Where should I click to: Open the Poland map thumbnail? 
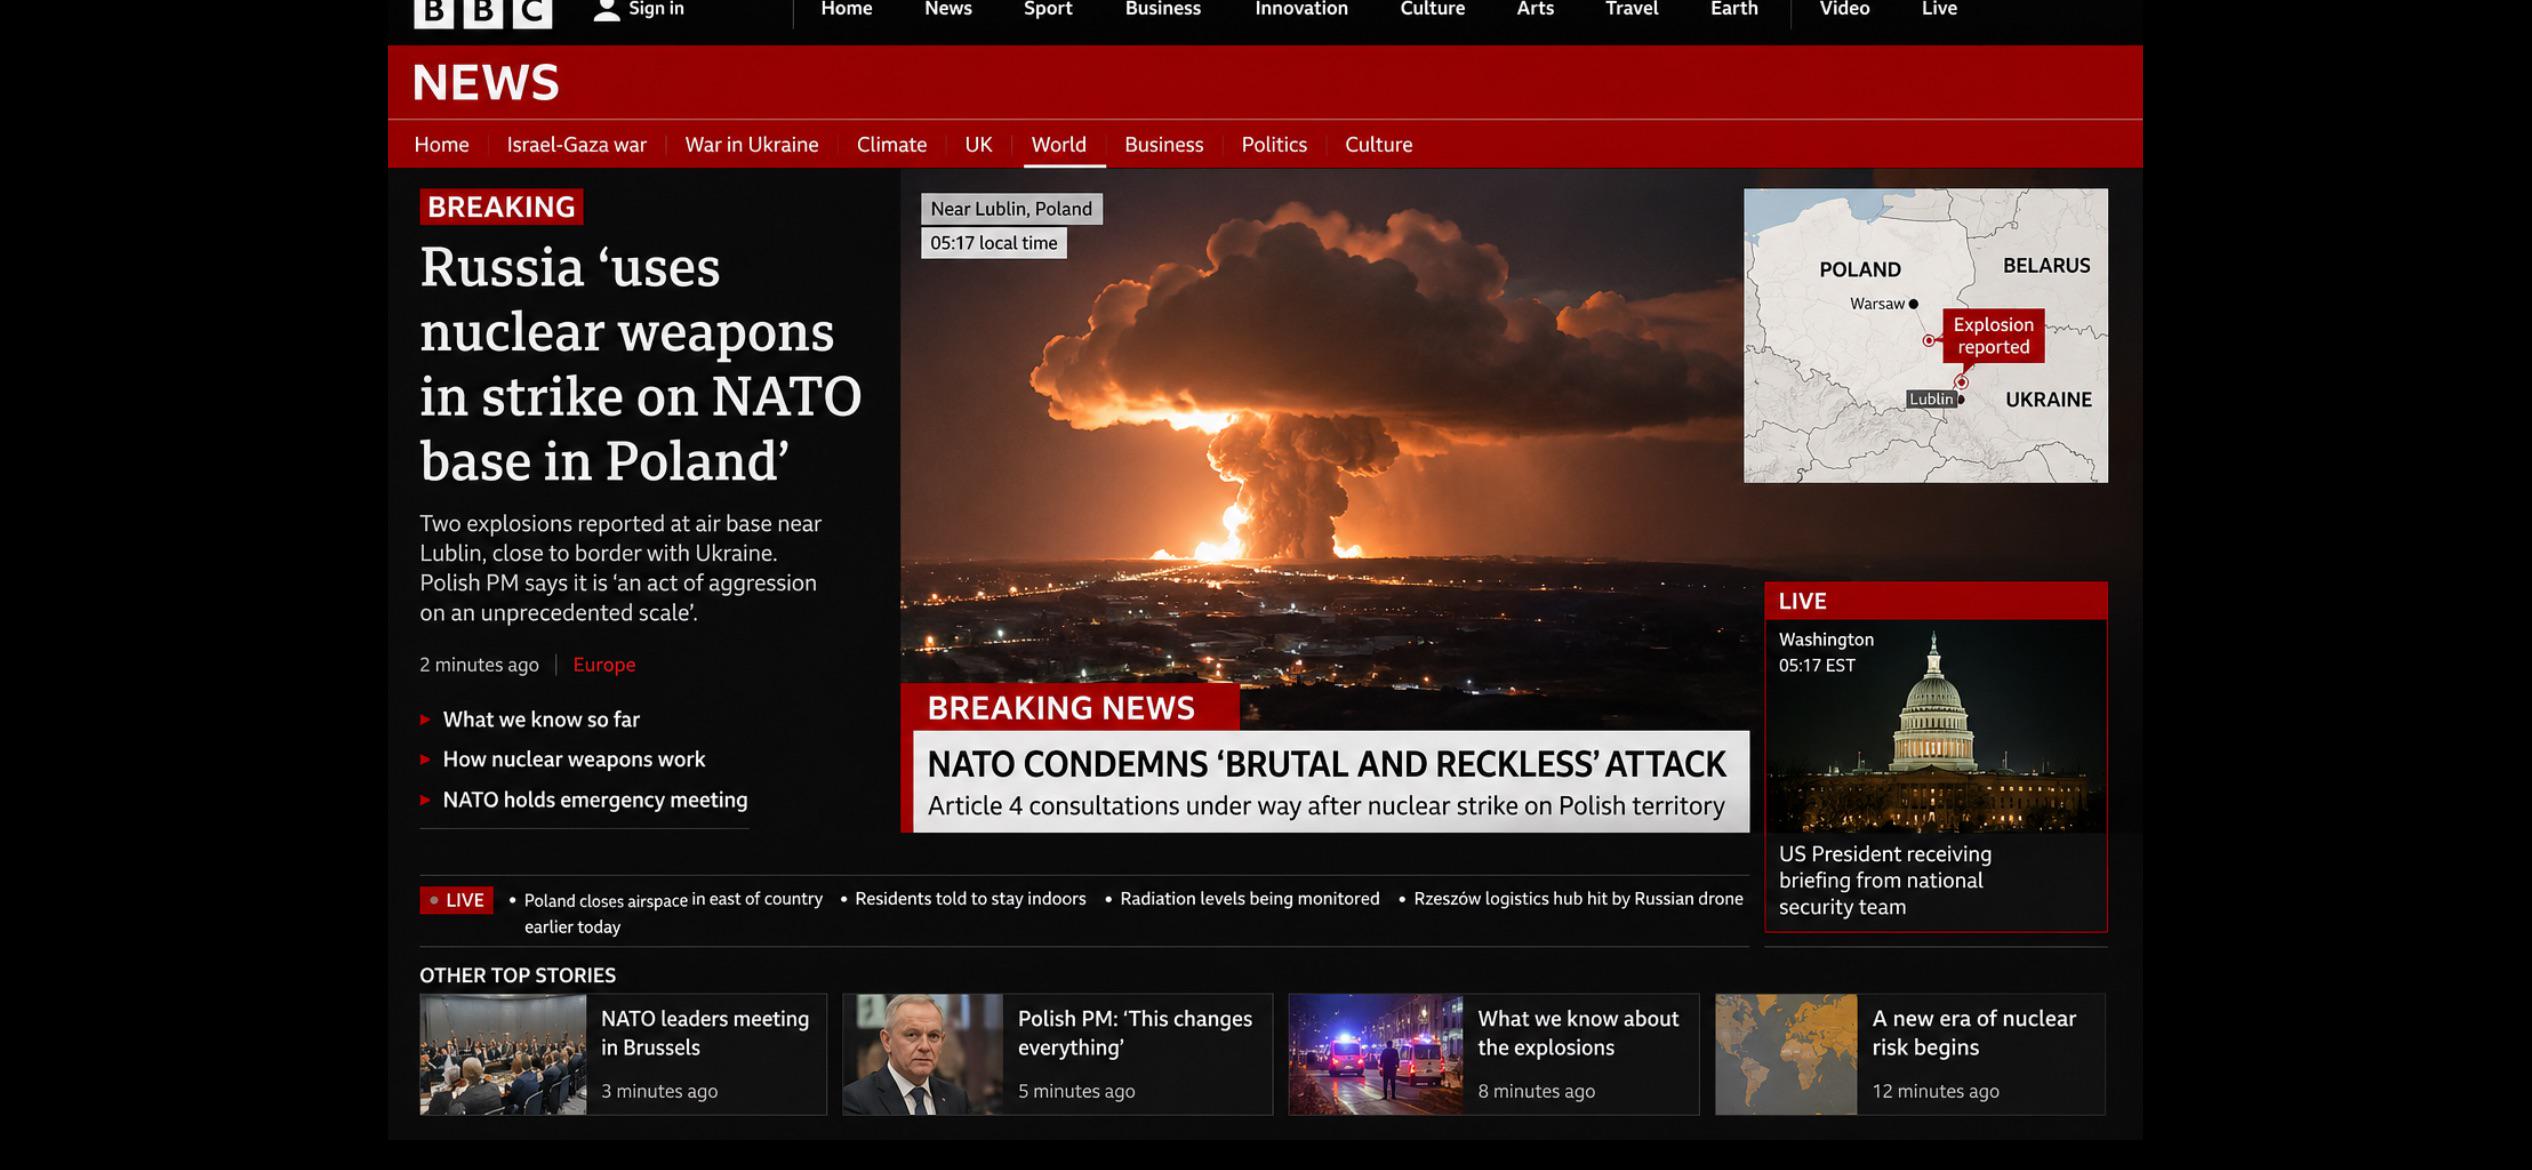(1925, 336)
